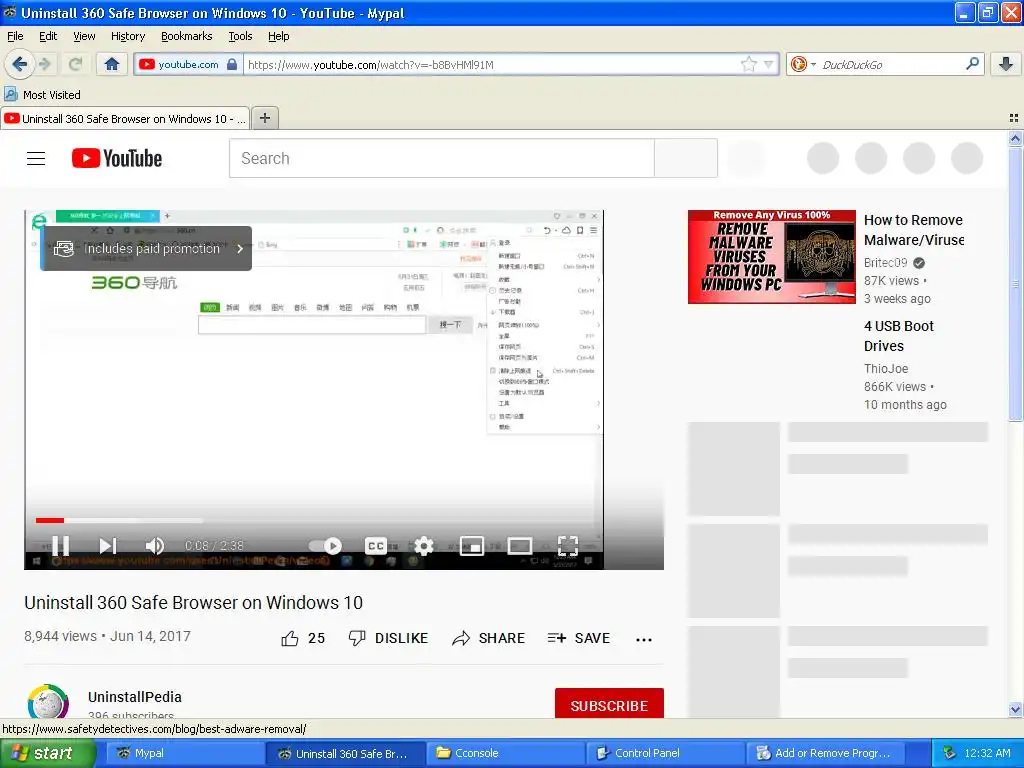Screen dimensions: 1024x768
Task: Click the page scrollbar down arrow
Action: [1015, 709]
